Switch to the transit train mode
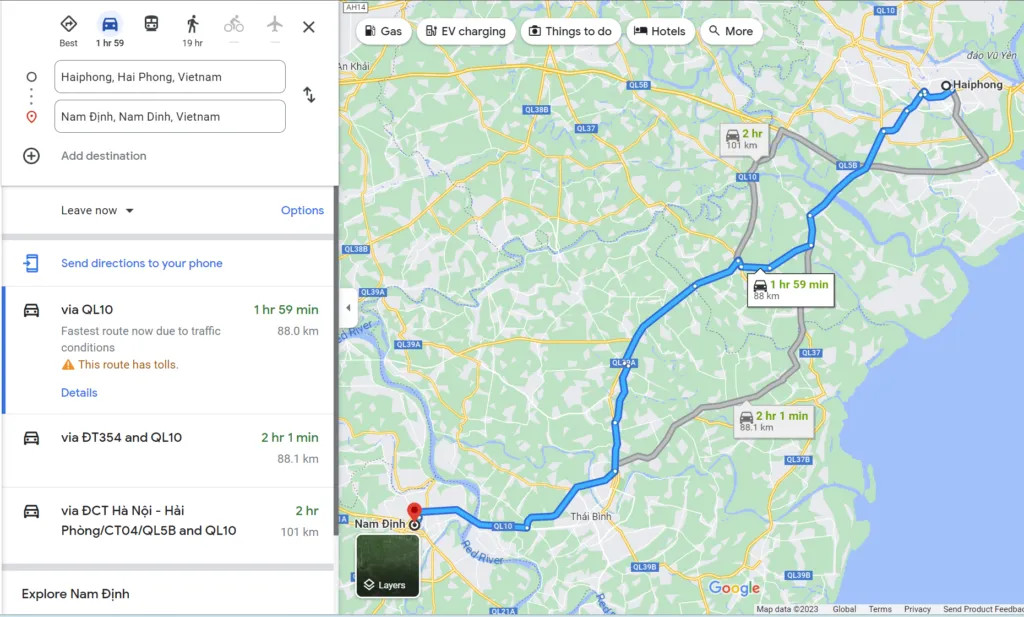 (x=151, y=24)
